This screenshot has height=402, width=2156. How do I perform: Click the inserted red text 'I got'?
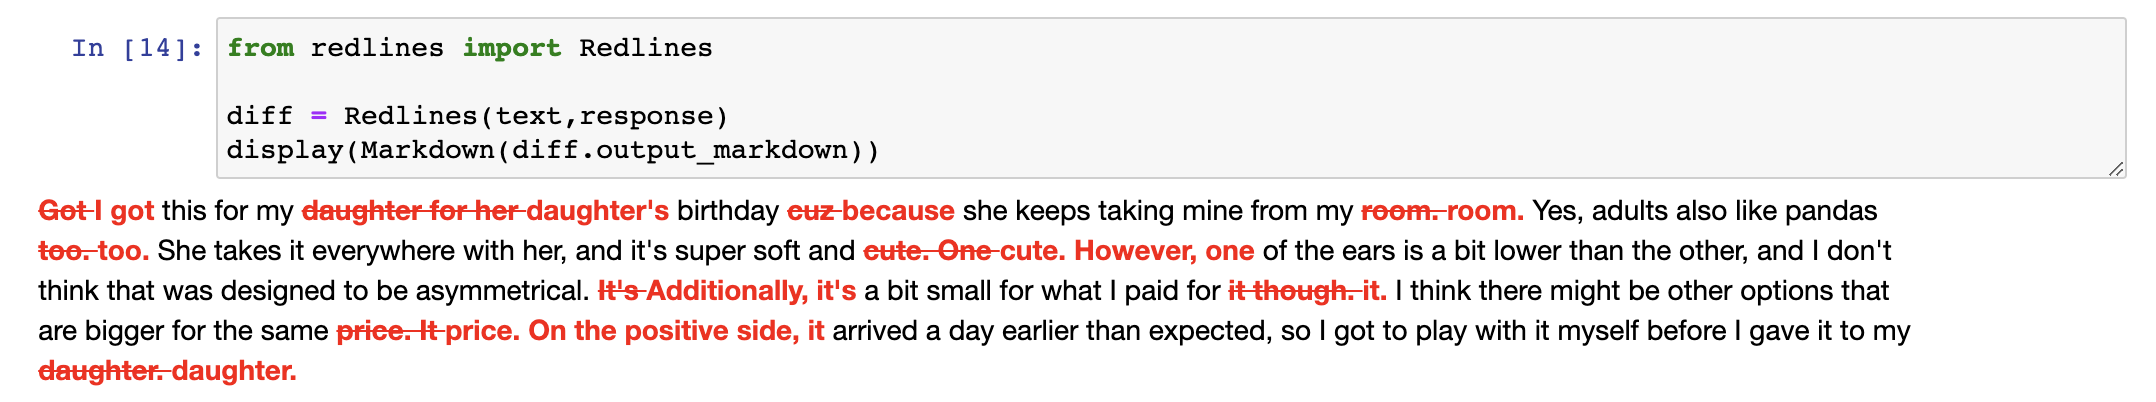(x=125, y=211)
